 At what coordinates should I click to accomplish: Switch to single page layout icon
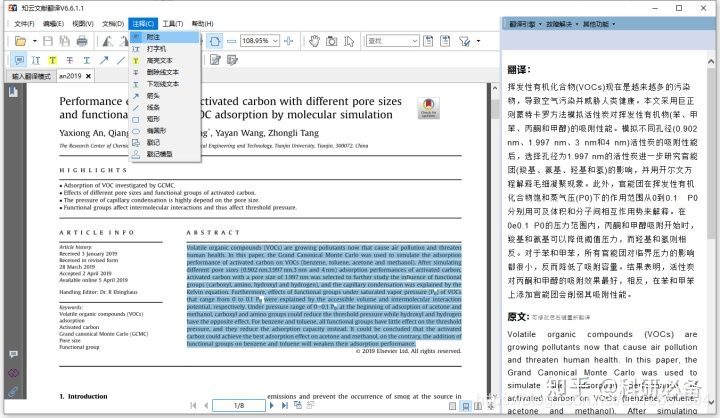(x=452, y=406)
